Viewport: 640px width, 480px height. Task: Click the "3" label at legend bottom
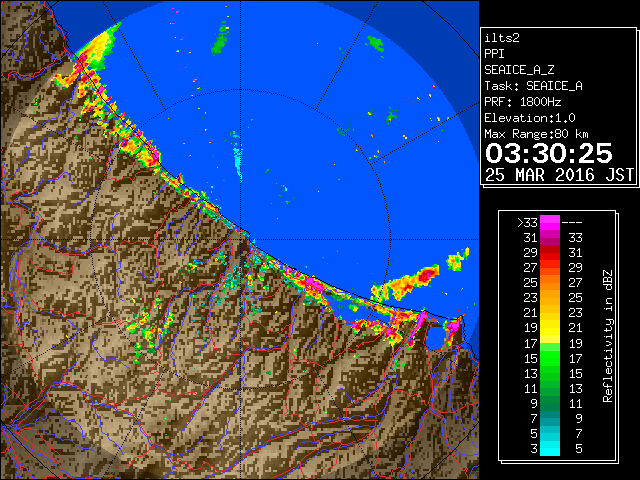click(534, 449)
